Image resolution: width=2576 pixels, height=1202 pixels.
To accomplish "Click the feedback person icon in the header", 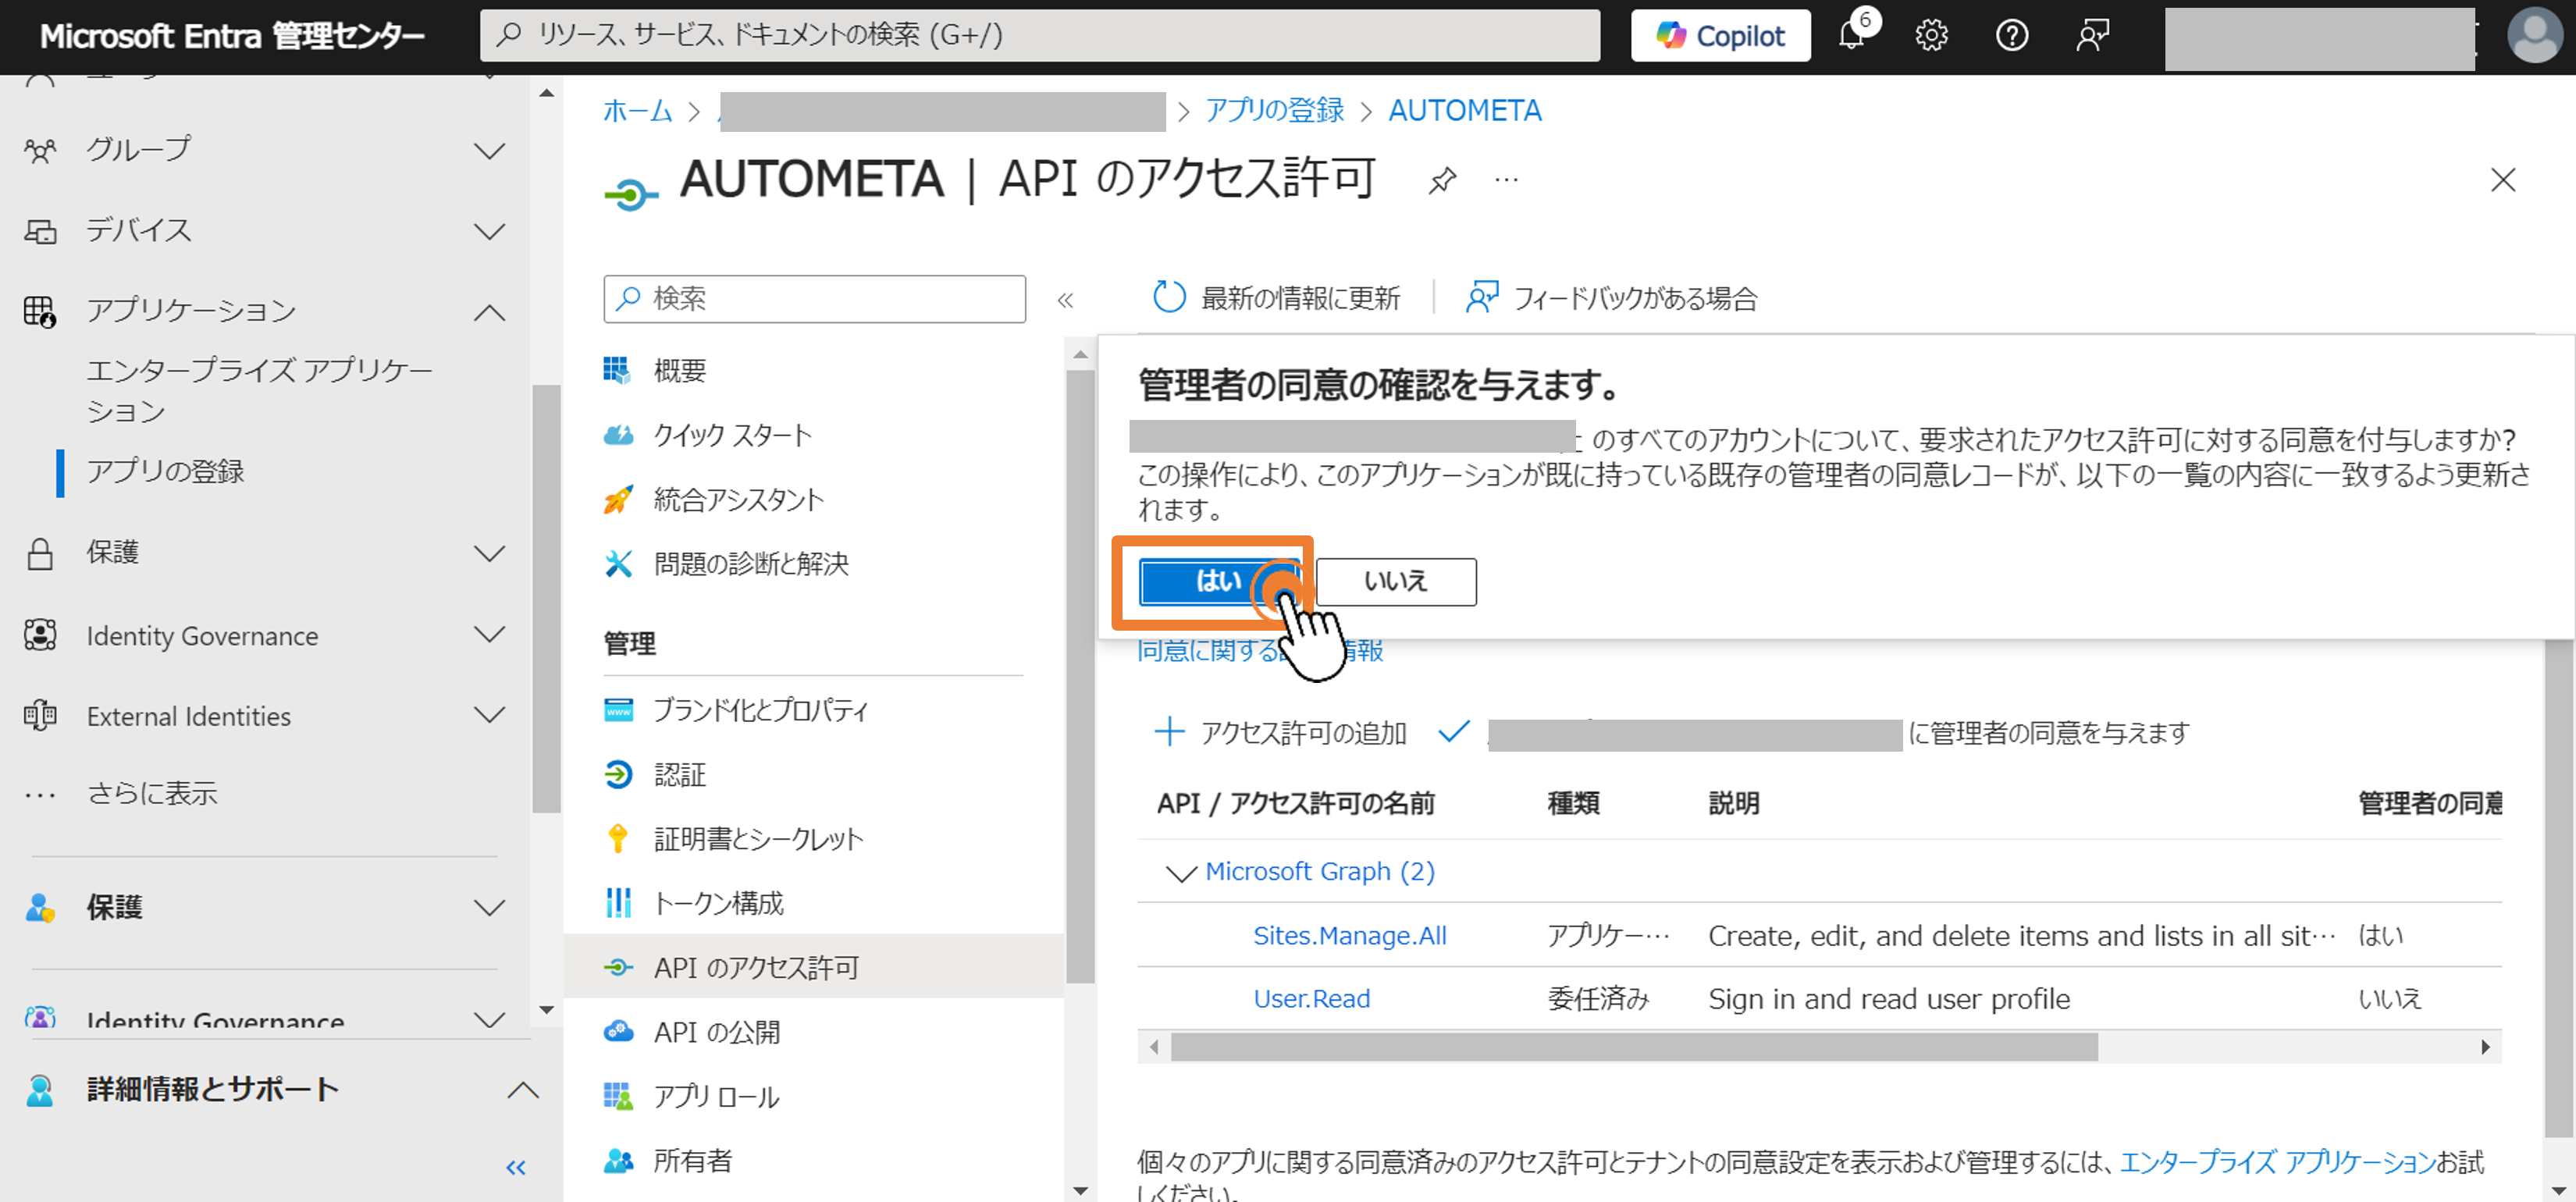I will tap(2092, 36).
